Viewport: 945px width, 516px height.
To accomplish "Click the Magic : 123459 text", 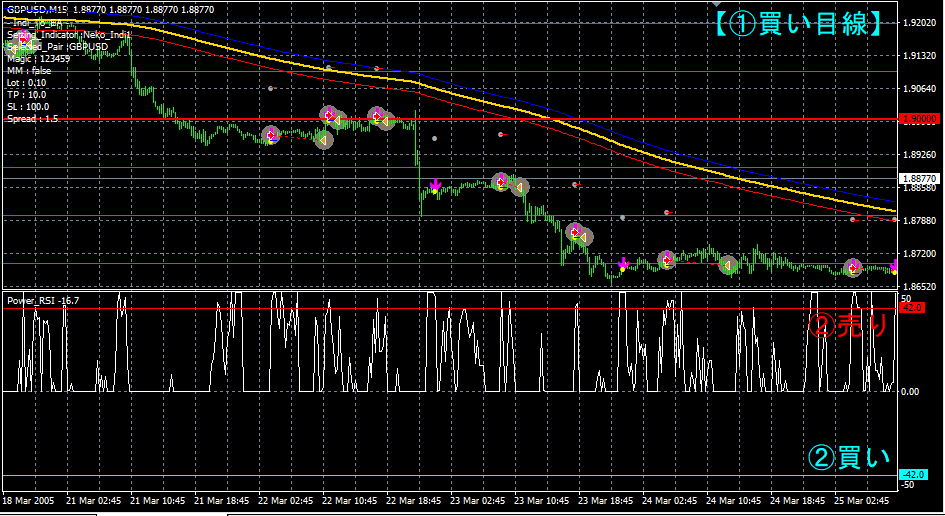I will tap(39, 58).
